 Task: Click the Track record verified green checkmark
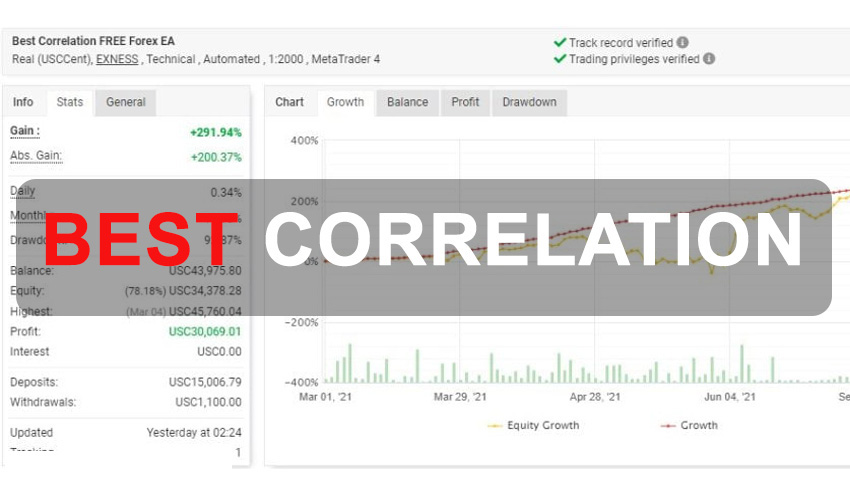coord(560,42)
